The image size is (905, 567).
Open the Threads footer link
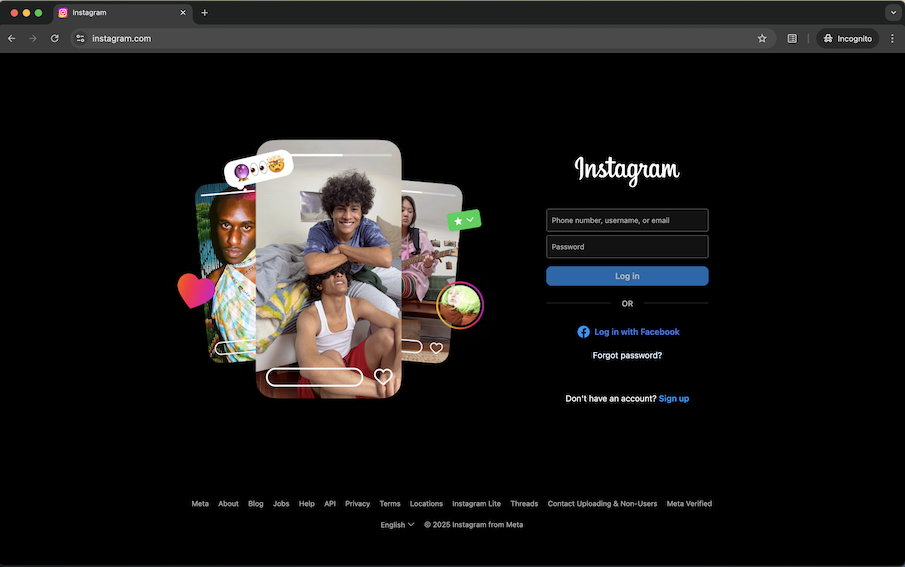pyautogui.click(x=523, y=504)
